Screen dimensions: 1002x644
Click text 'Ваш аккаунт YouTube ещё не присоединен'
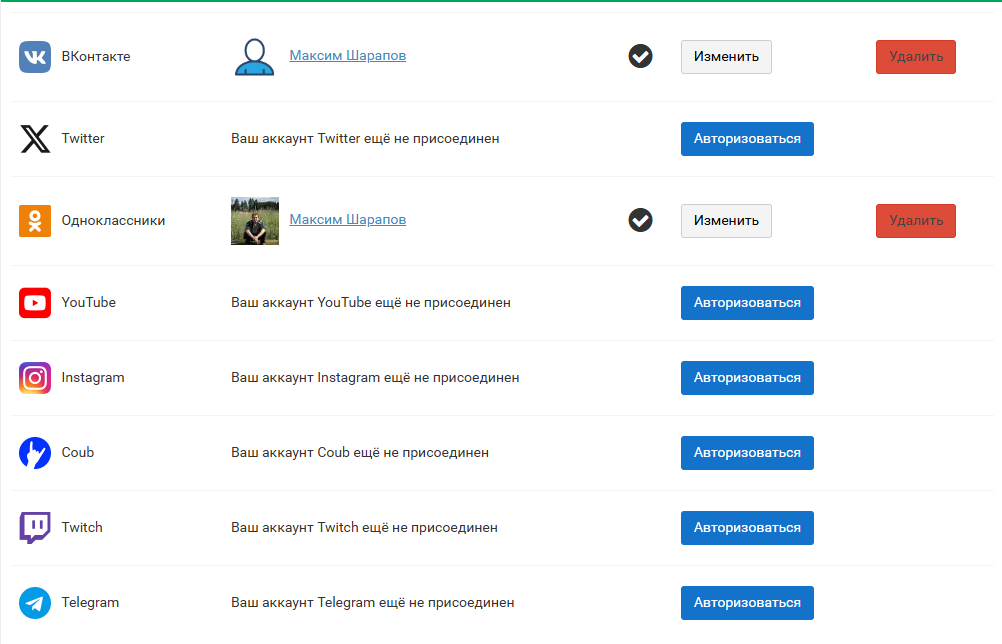371,303
